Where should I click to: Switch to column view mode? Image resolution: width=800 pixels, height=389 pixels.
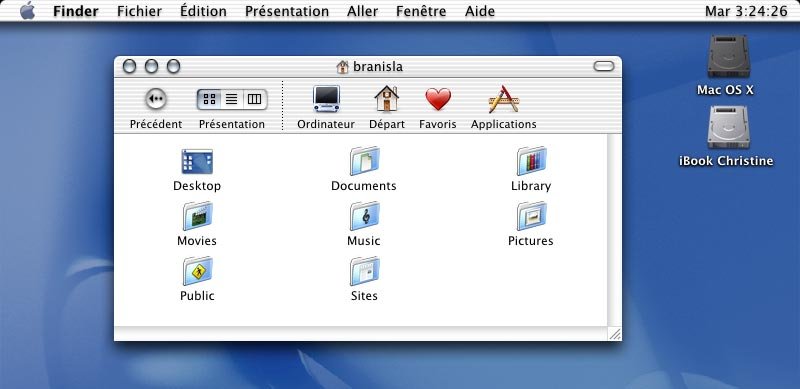click(255, 99)
